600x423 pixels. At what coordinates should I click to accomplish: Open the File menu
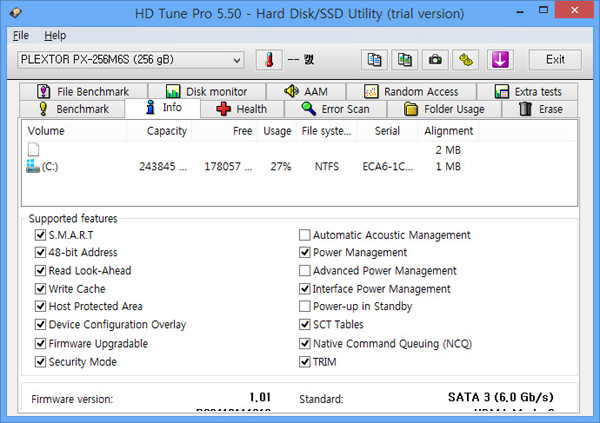(21, 36)
